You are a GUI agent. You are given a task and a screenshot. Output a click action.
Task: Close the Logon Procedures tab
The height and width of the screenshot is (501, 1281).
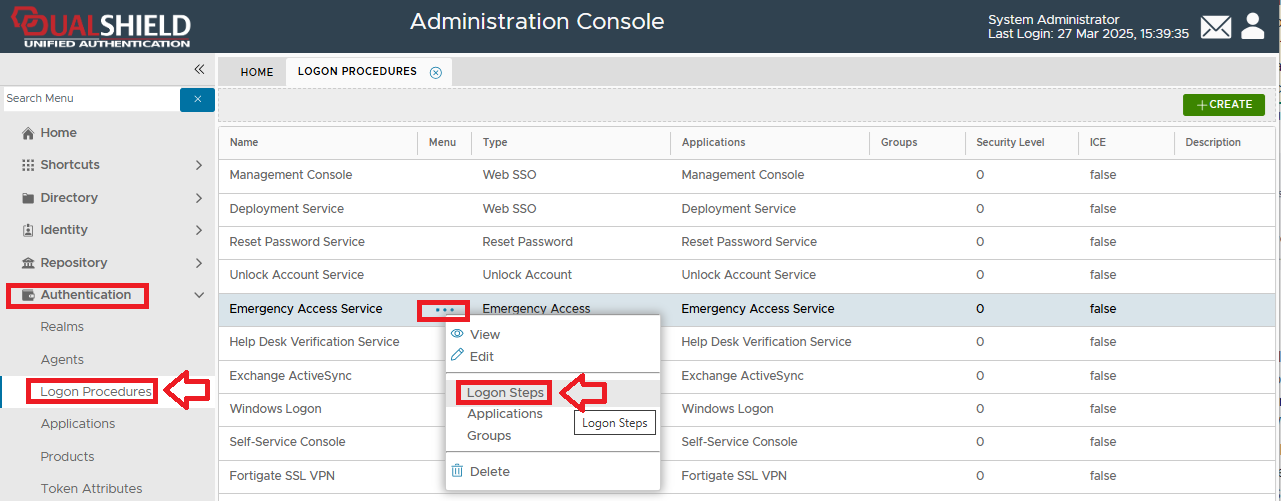(435, 72)
